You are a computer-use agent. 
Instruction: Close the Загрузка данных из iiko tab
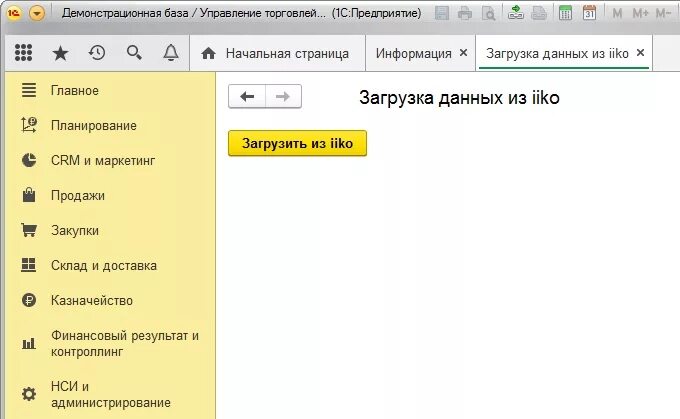[x=640, y=52]
